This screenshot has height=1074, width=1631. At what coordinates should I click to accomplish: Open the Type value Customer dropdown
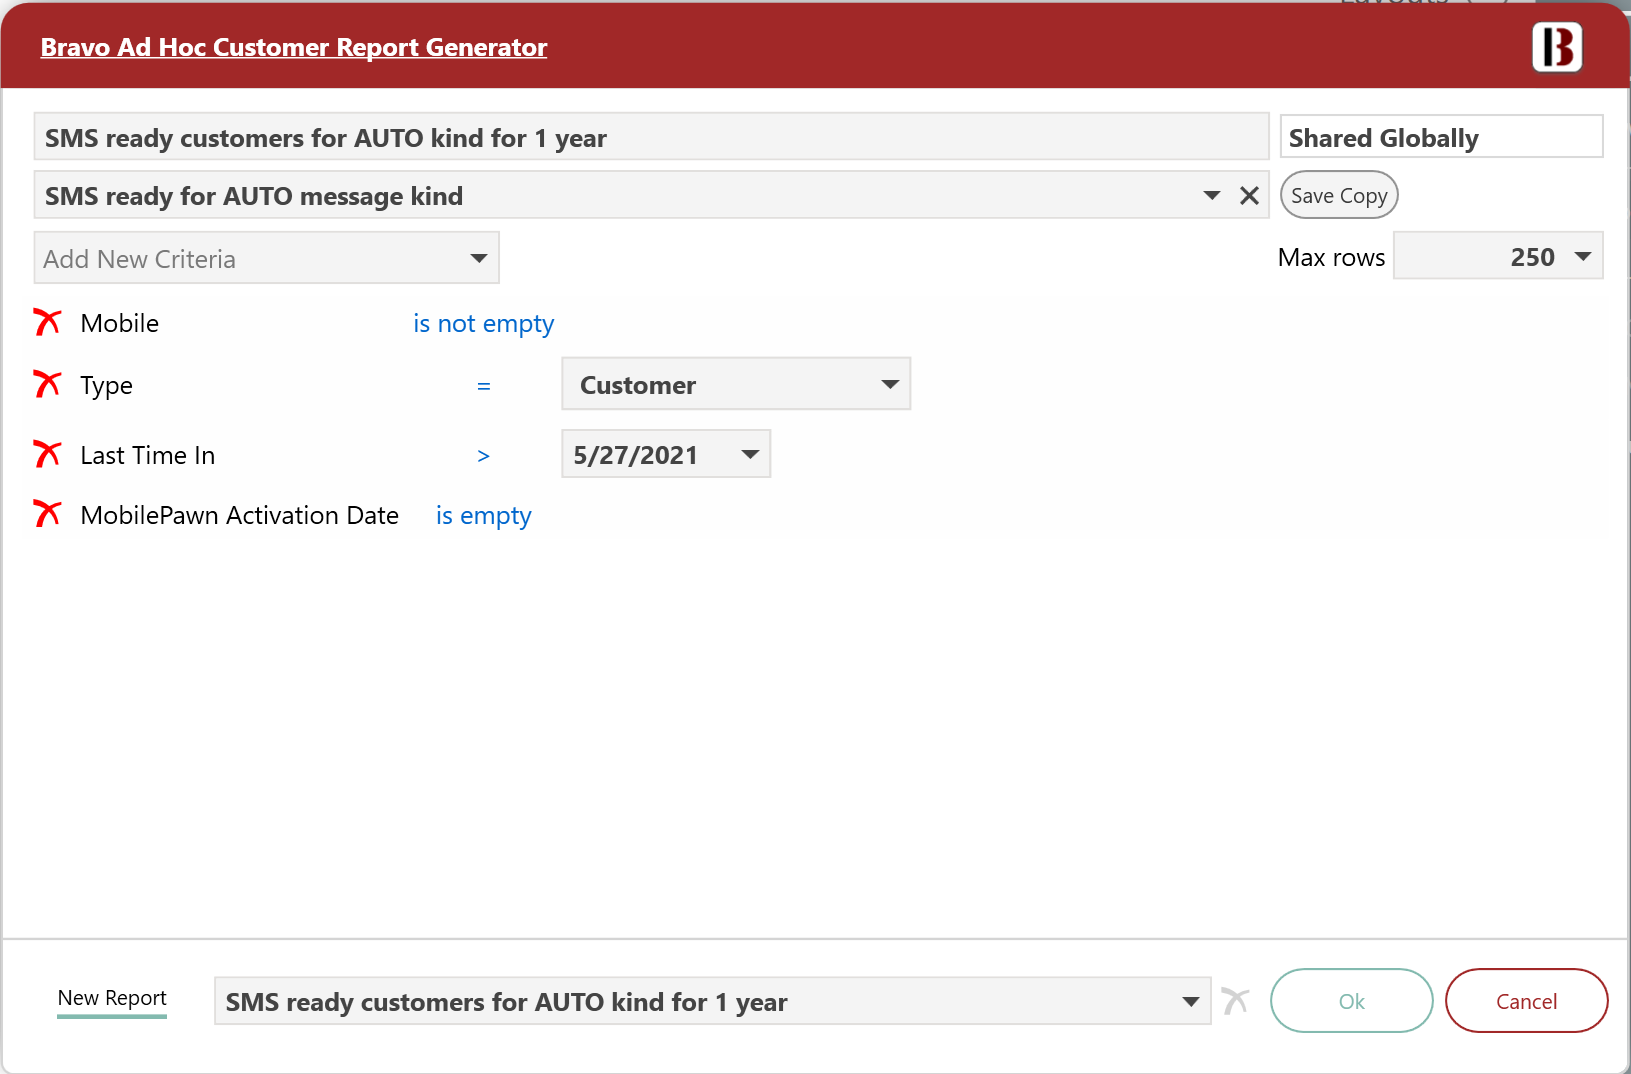pos(889,385)
